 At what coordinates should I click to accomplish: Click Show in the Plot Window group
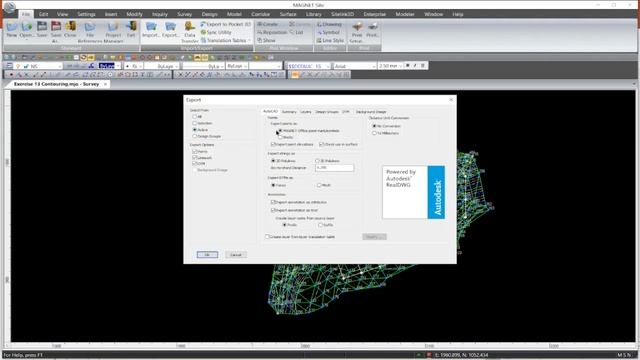[x=266, y=40]
